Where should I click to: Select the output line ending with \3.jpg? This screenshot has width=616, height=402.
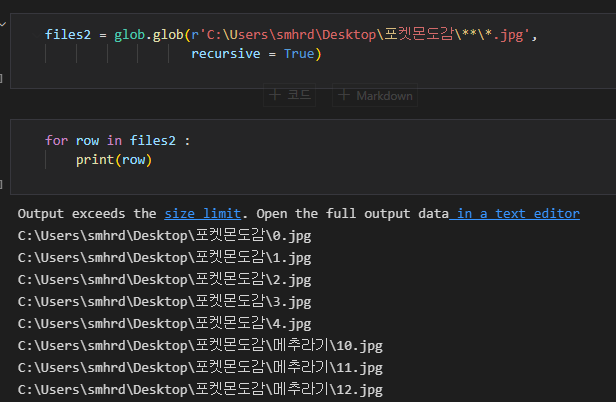tap(164, 302)
